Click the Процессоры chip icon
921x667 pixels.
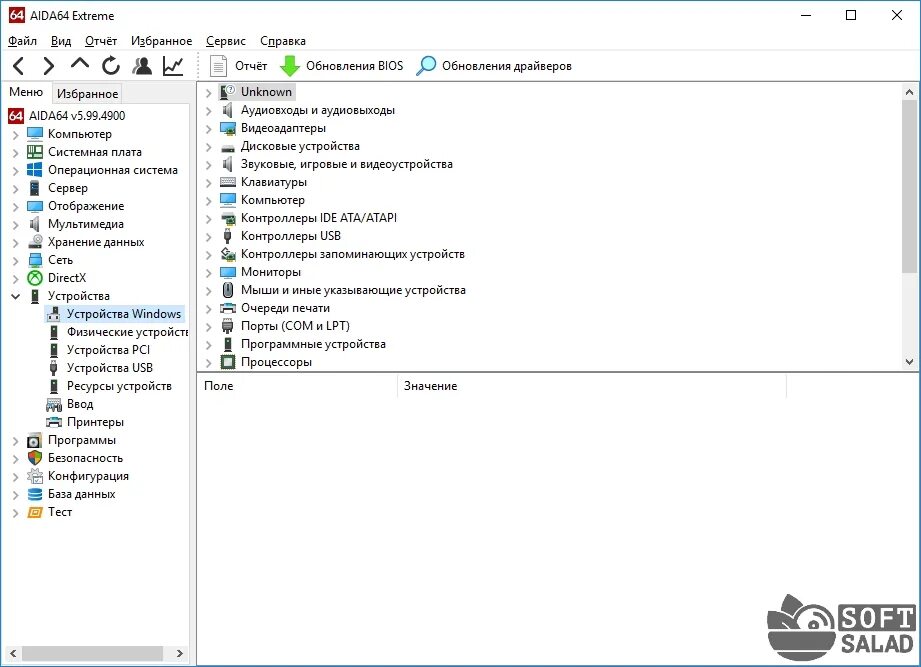(227, 362)
